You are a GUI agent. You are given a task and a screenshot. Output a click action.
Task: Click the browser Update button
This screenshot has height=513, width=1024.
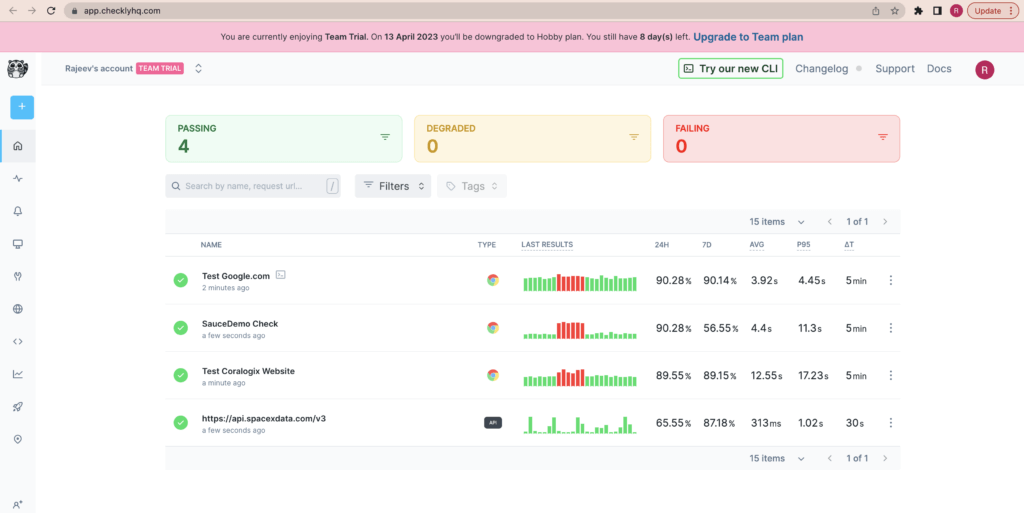pos(993,10)
